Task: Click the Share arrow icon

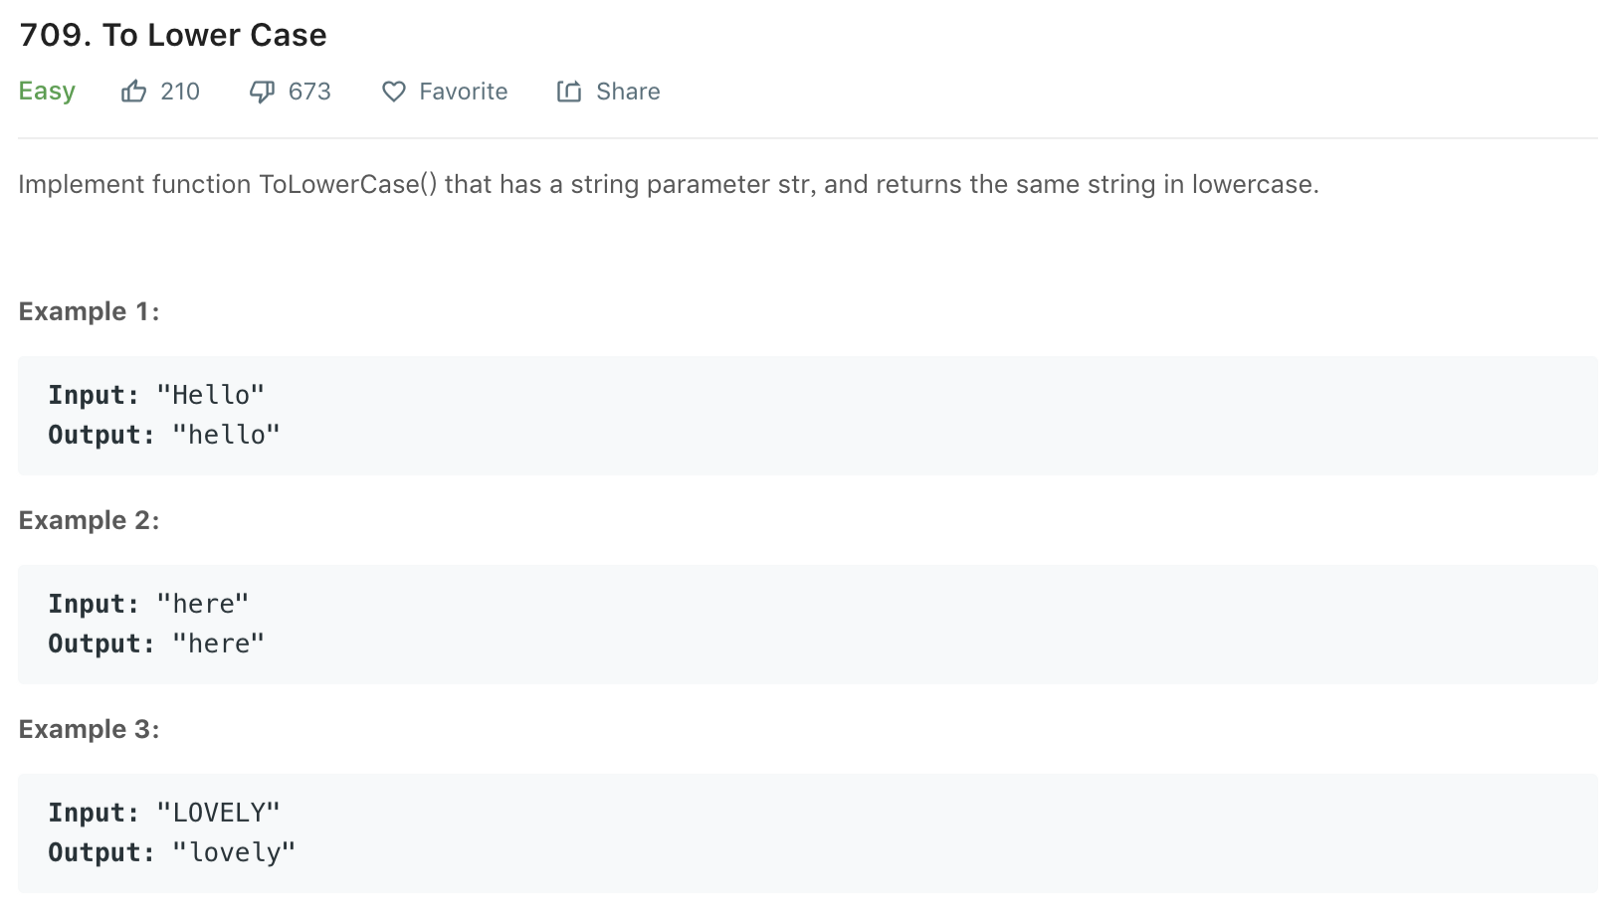Action: [569, 92]
